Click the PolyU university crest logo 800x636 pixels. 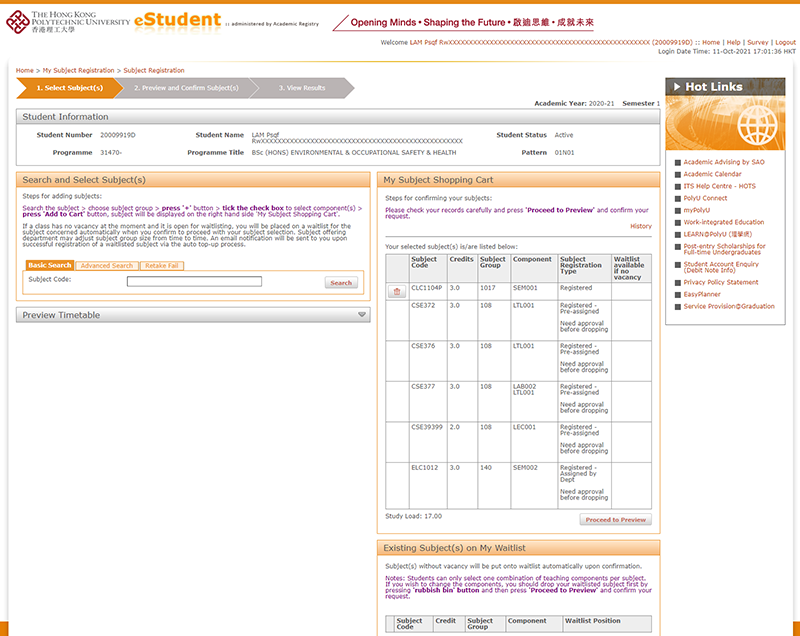pyautogui.click(x=18, y=20)
